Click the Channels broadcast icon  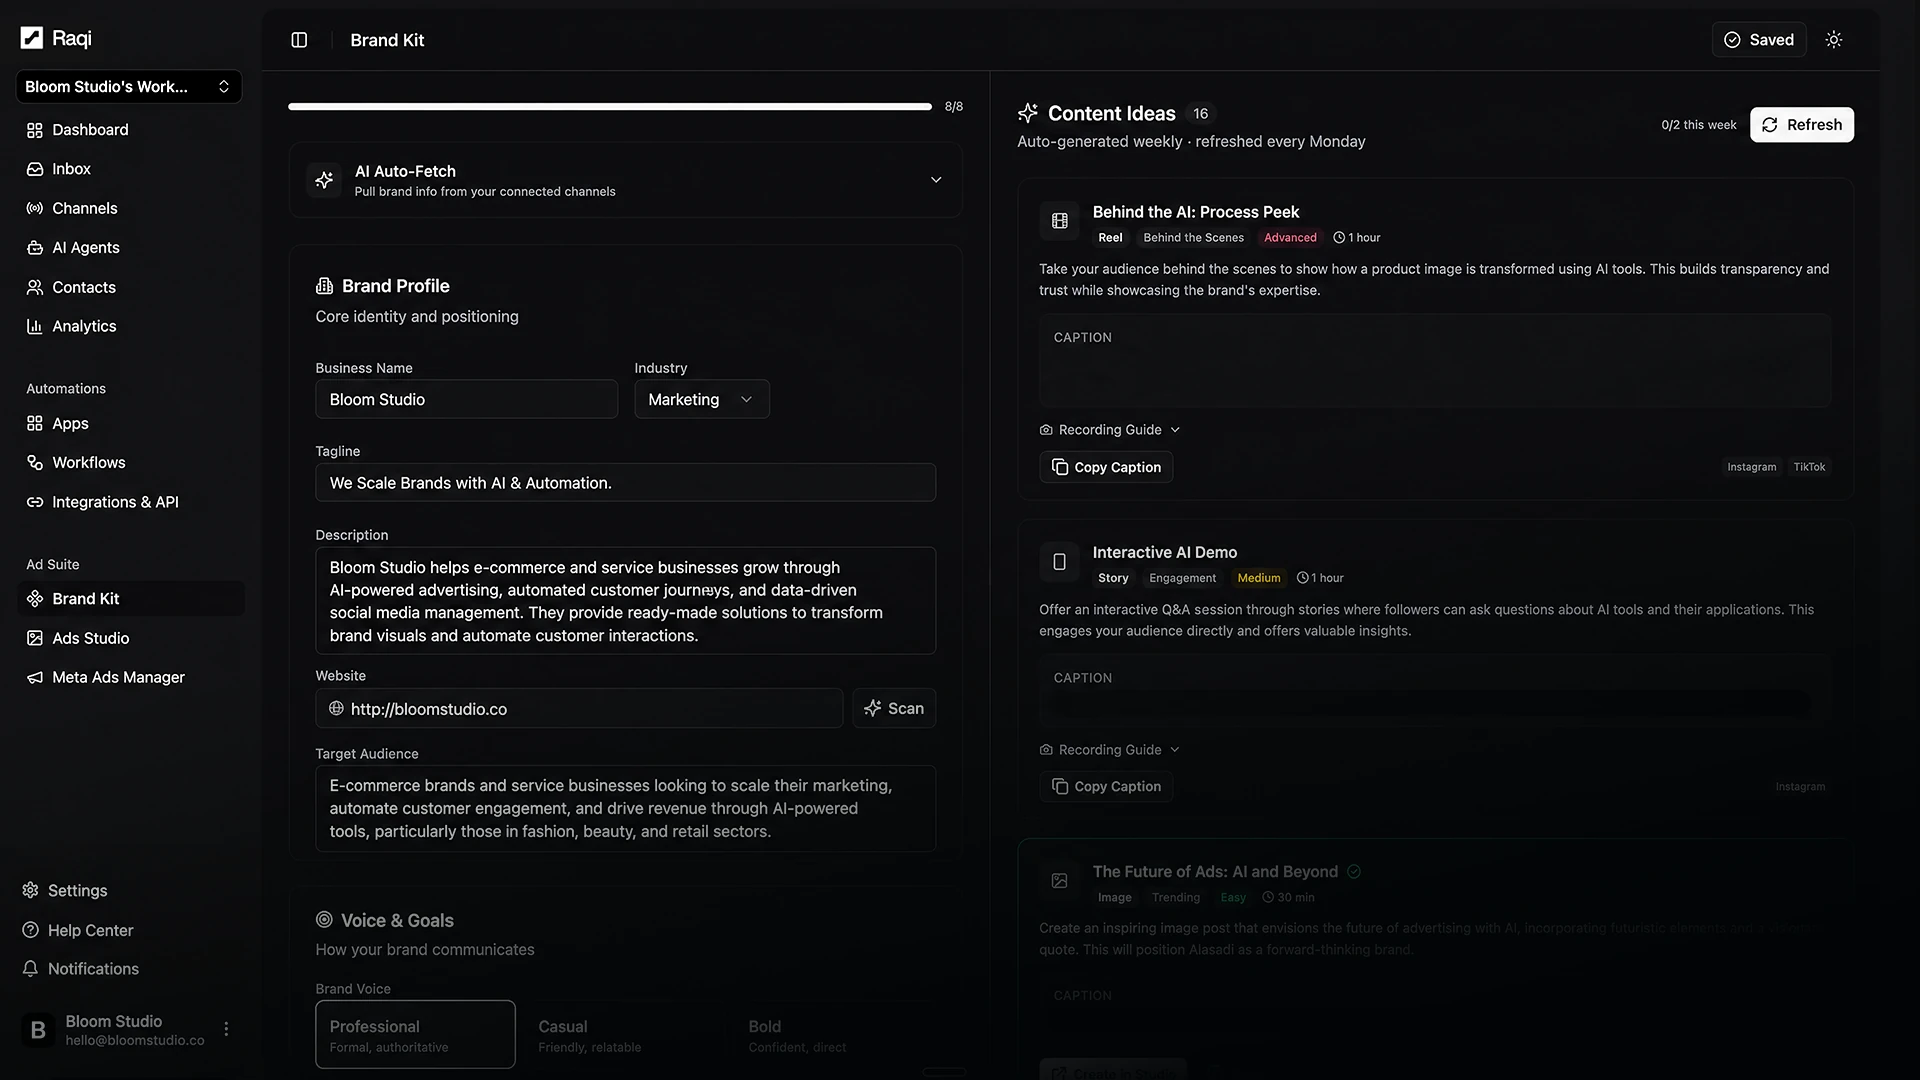35,208
